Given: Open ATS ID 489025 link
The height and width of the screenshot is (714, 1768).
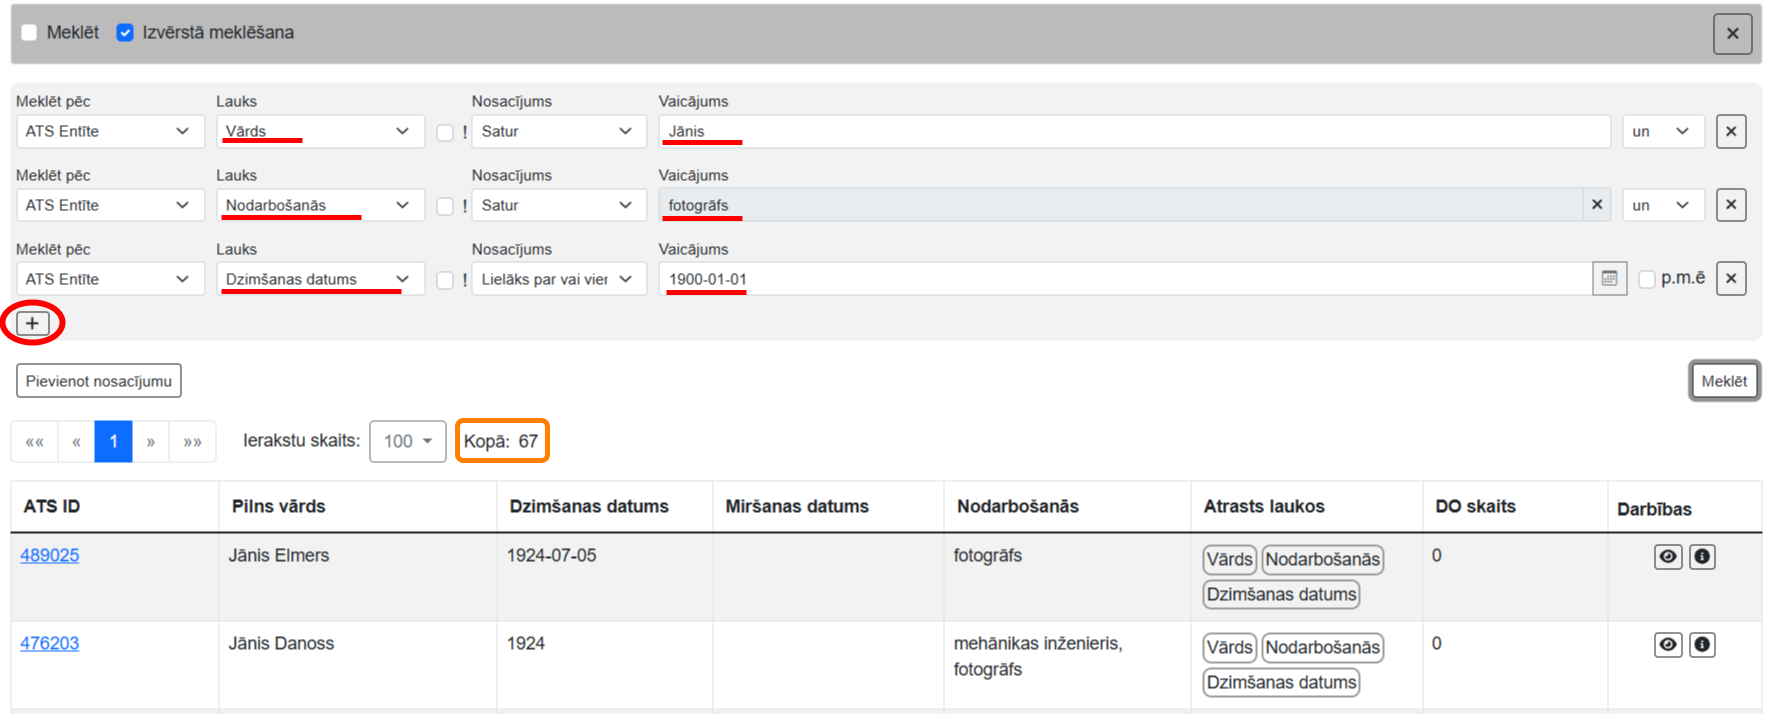Looking at the screenshot, I should coord(50,555).
